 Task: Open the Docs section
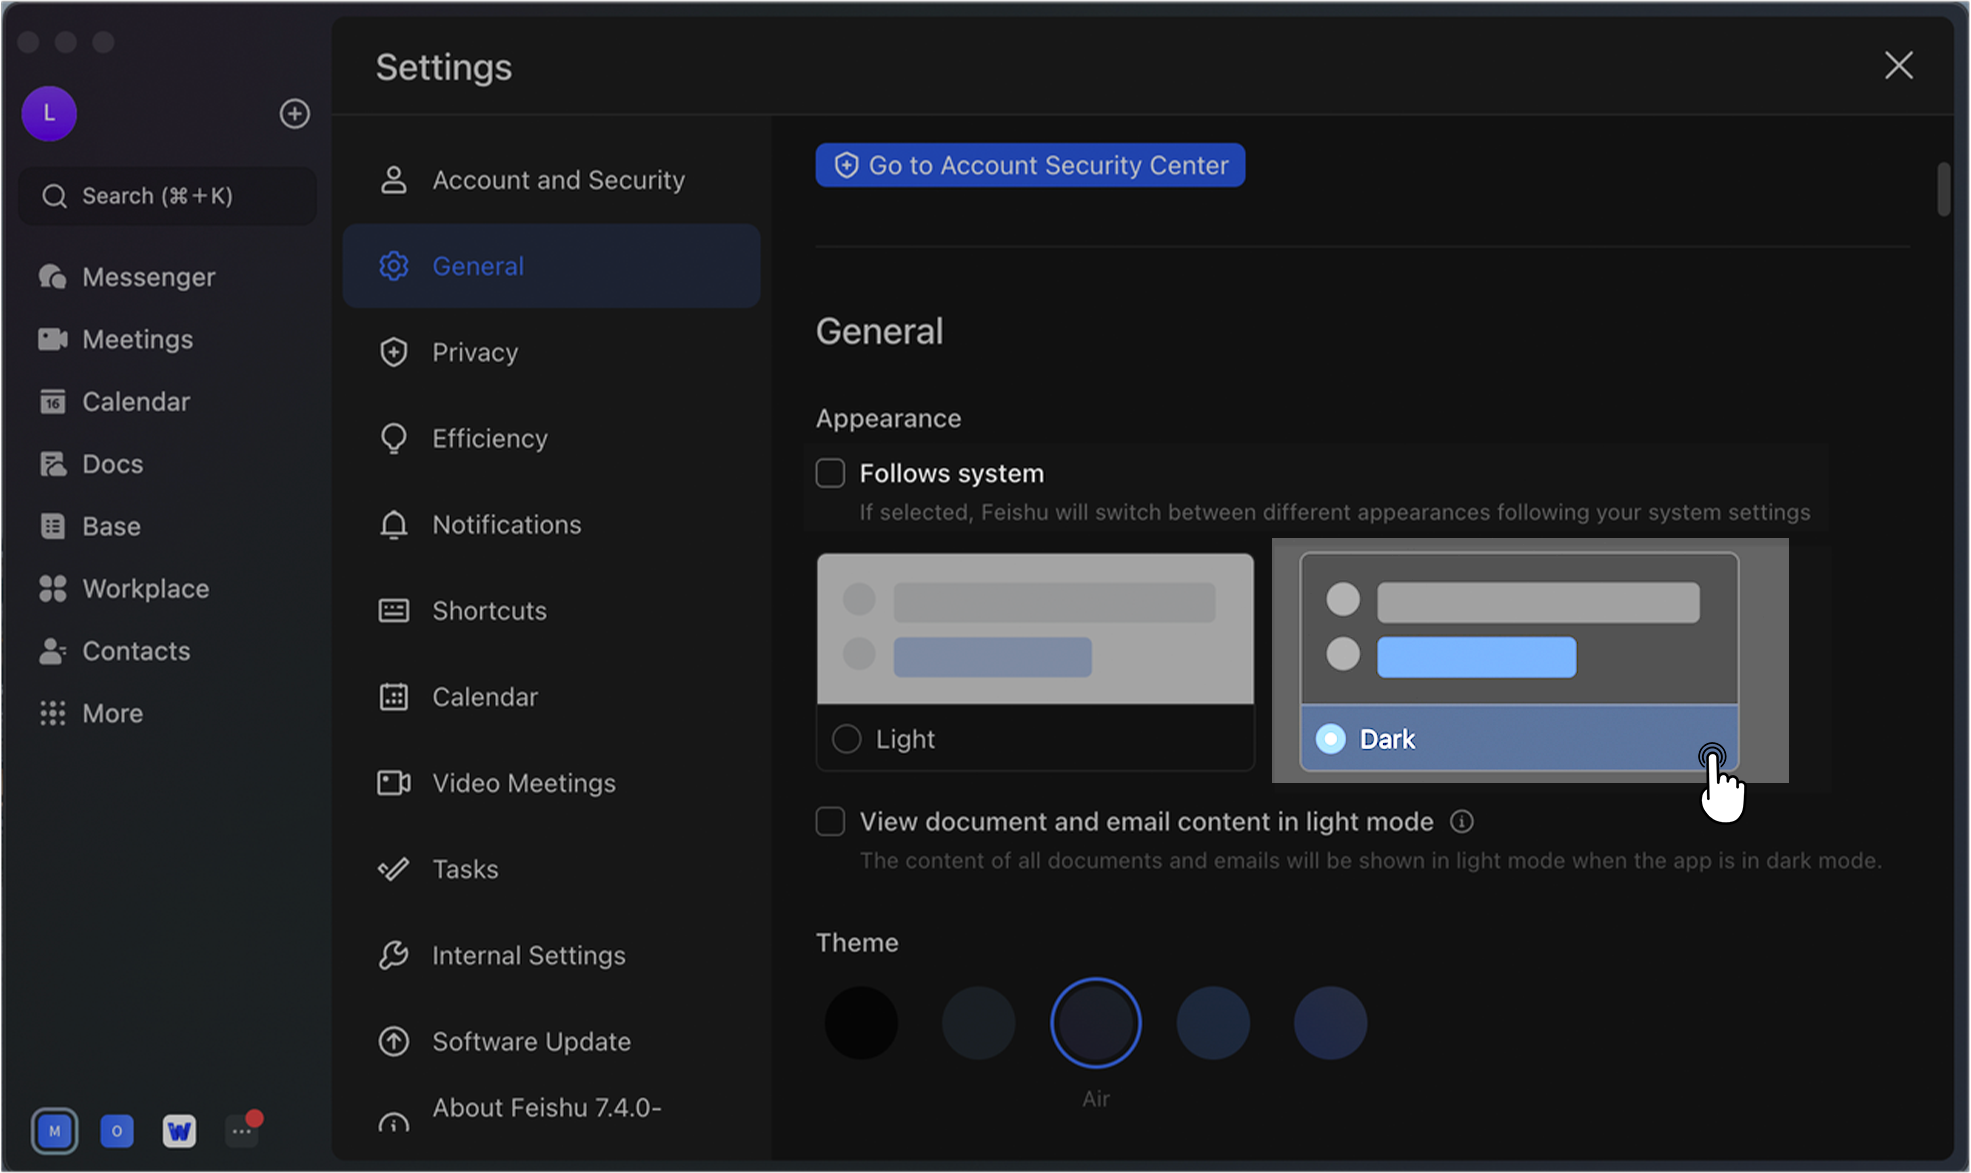112,463
